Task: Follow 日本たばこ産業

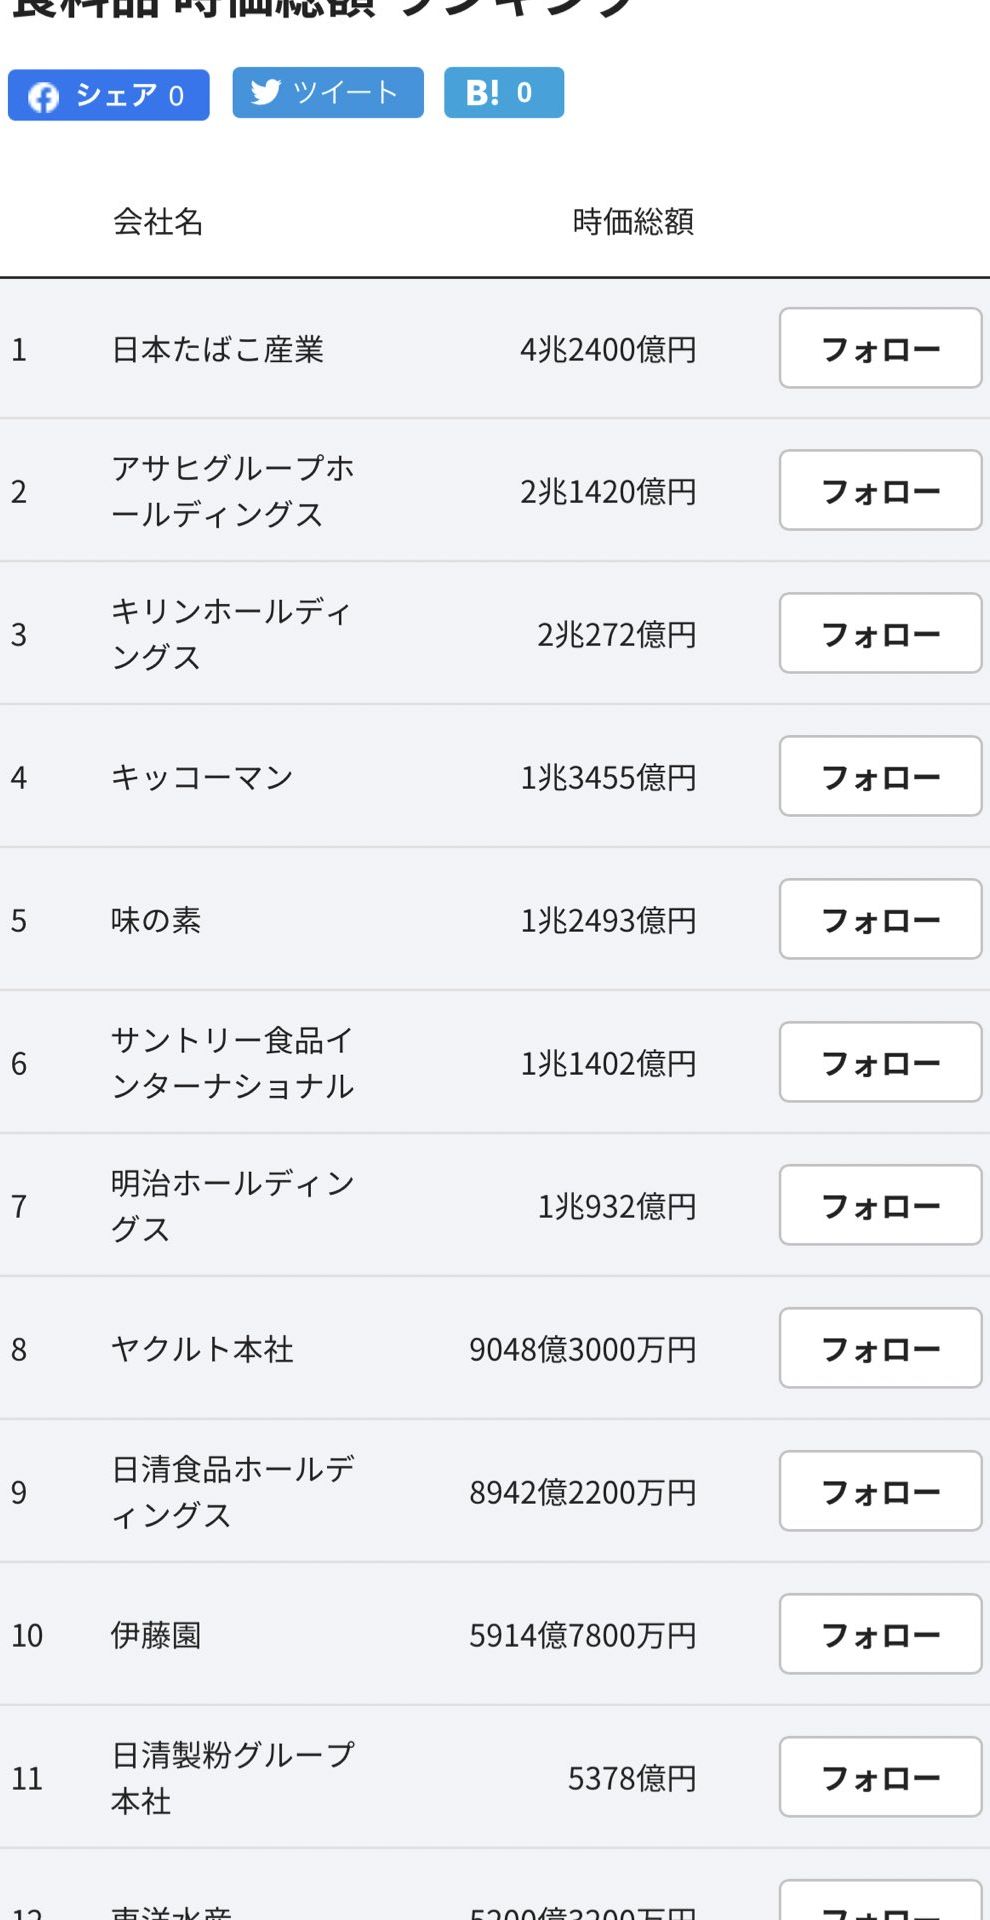Action: (x=879, y=348)
